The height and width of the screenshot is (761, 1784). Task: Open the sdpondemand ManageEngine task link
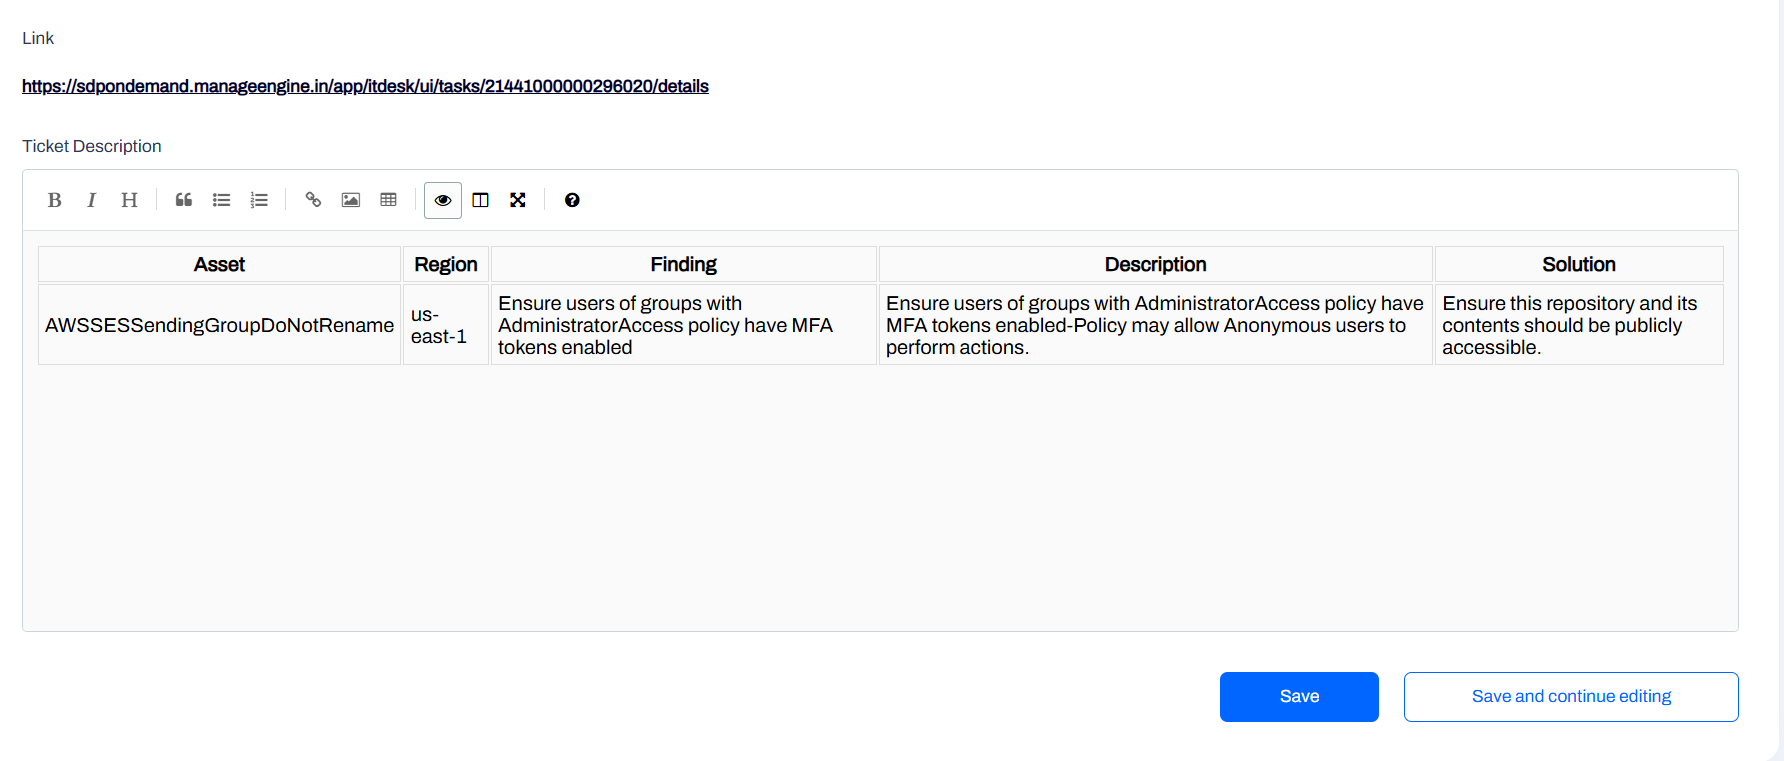pyautogui.click(x=365, y=86)
